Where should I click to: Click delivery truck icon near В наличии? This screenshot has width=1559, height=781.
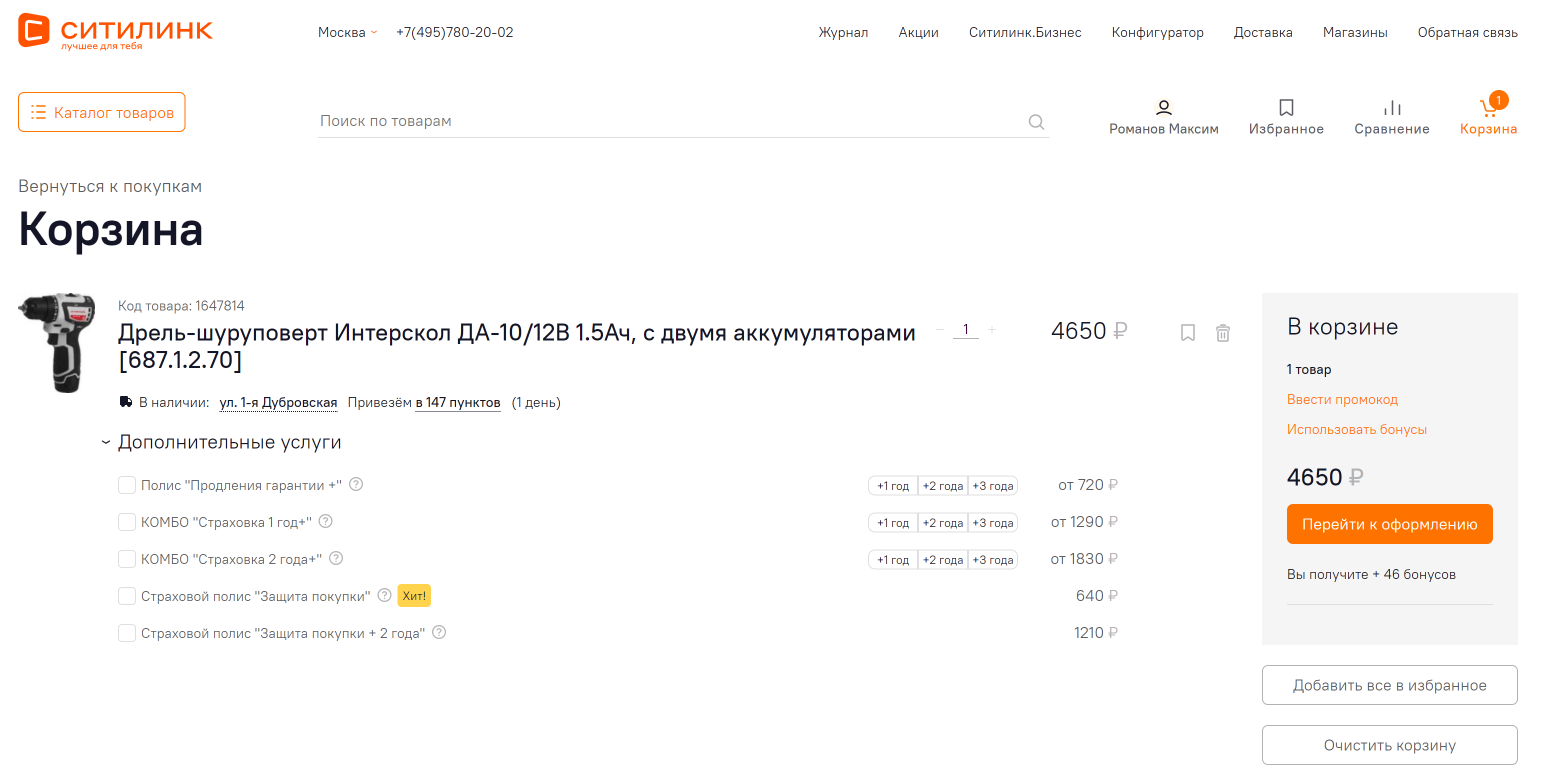126,402
